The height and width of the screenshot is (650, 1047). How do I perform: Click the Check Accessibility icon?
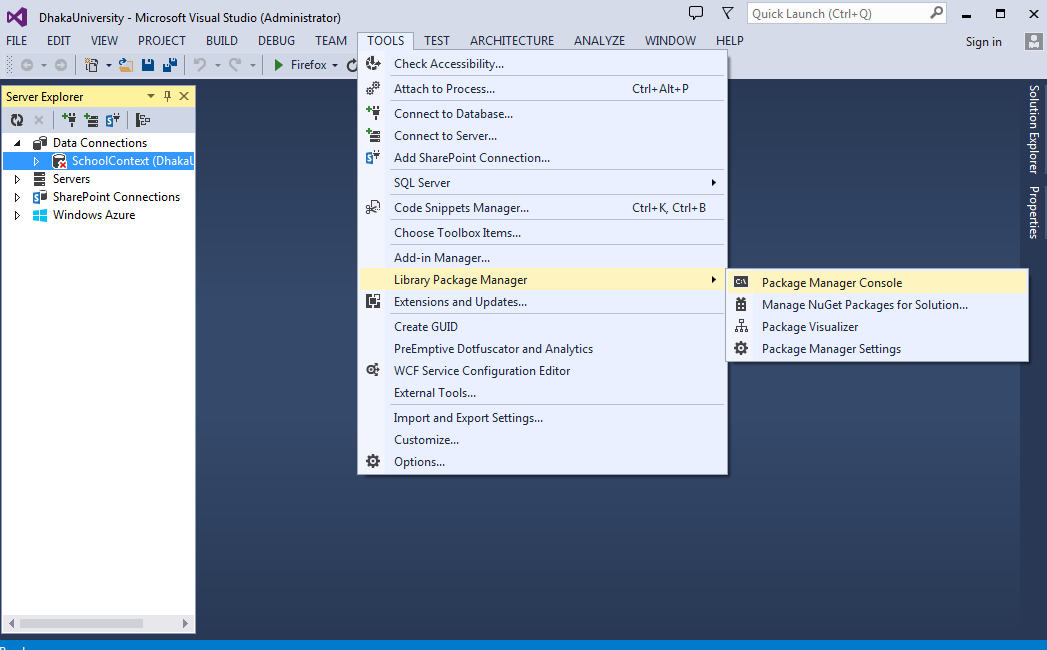pyautogui.click(x=373, y=63)
